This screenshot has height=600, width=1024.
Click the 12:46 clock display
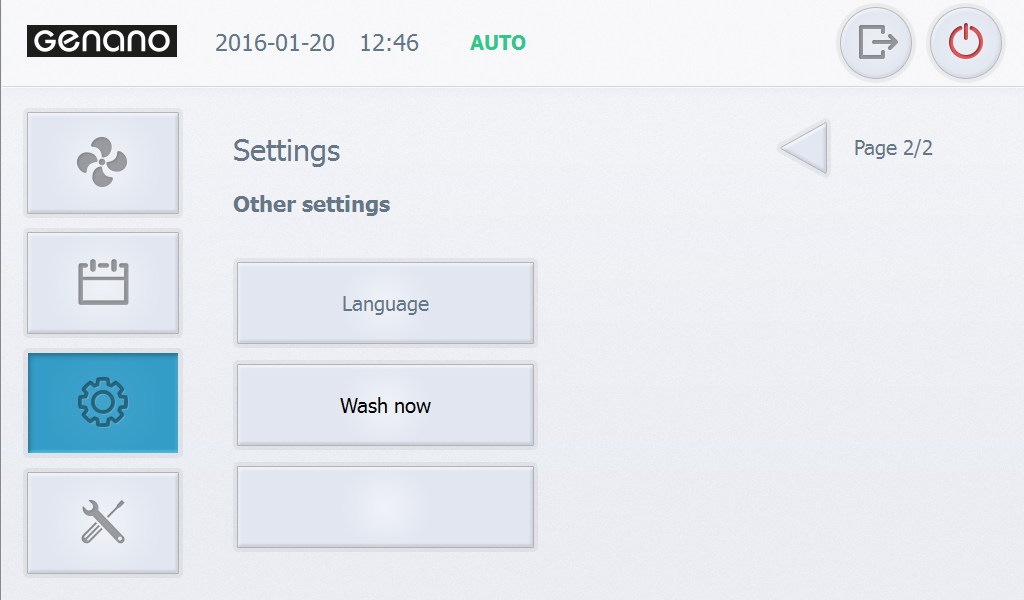click(x=389, y=43)
